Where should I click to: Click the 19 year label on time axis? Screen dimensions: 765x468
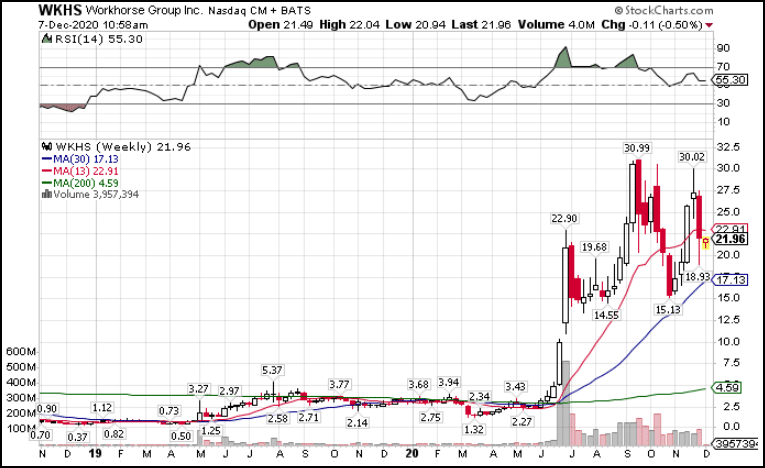(x=96, y=453)
